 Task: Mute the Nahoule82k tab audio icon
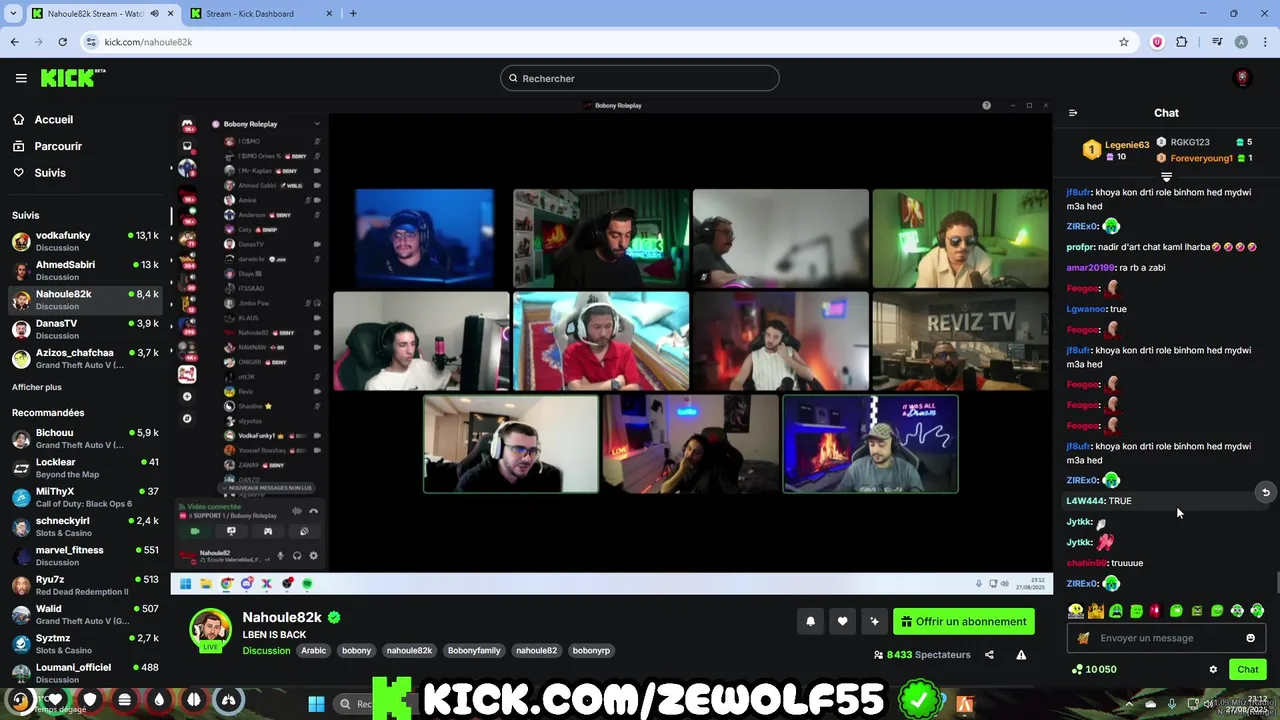156,14
